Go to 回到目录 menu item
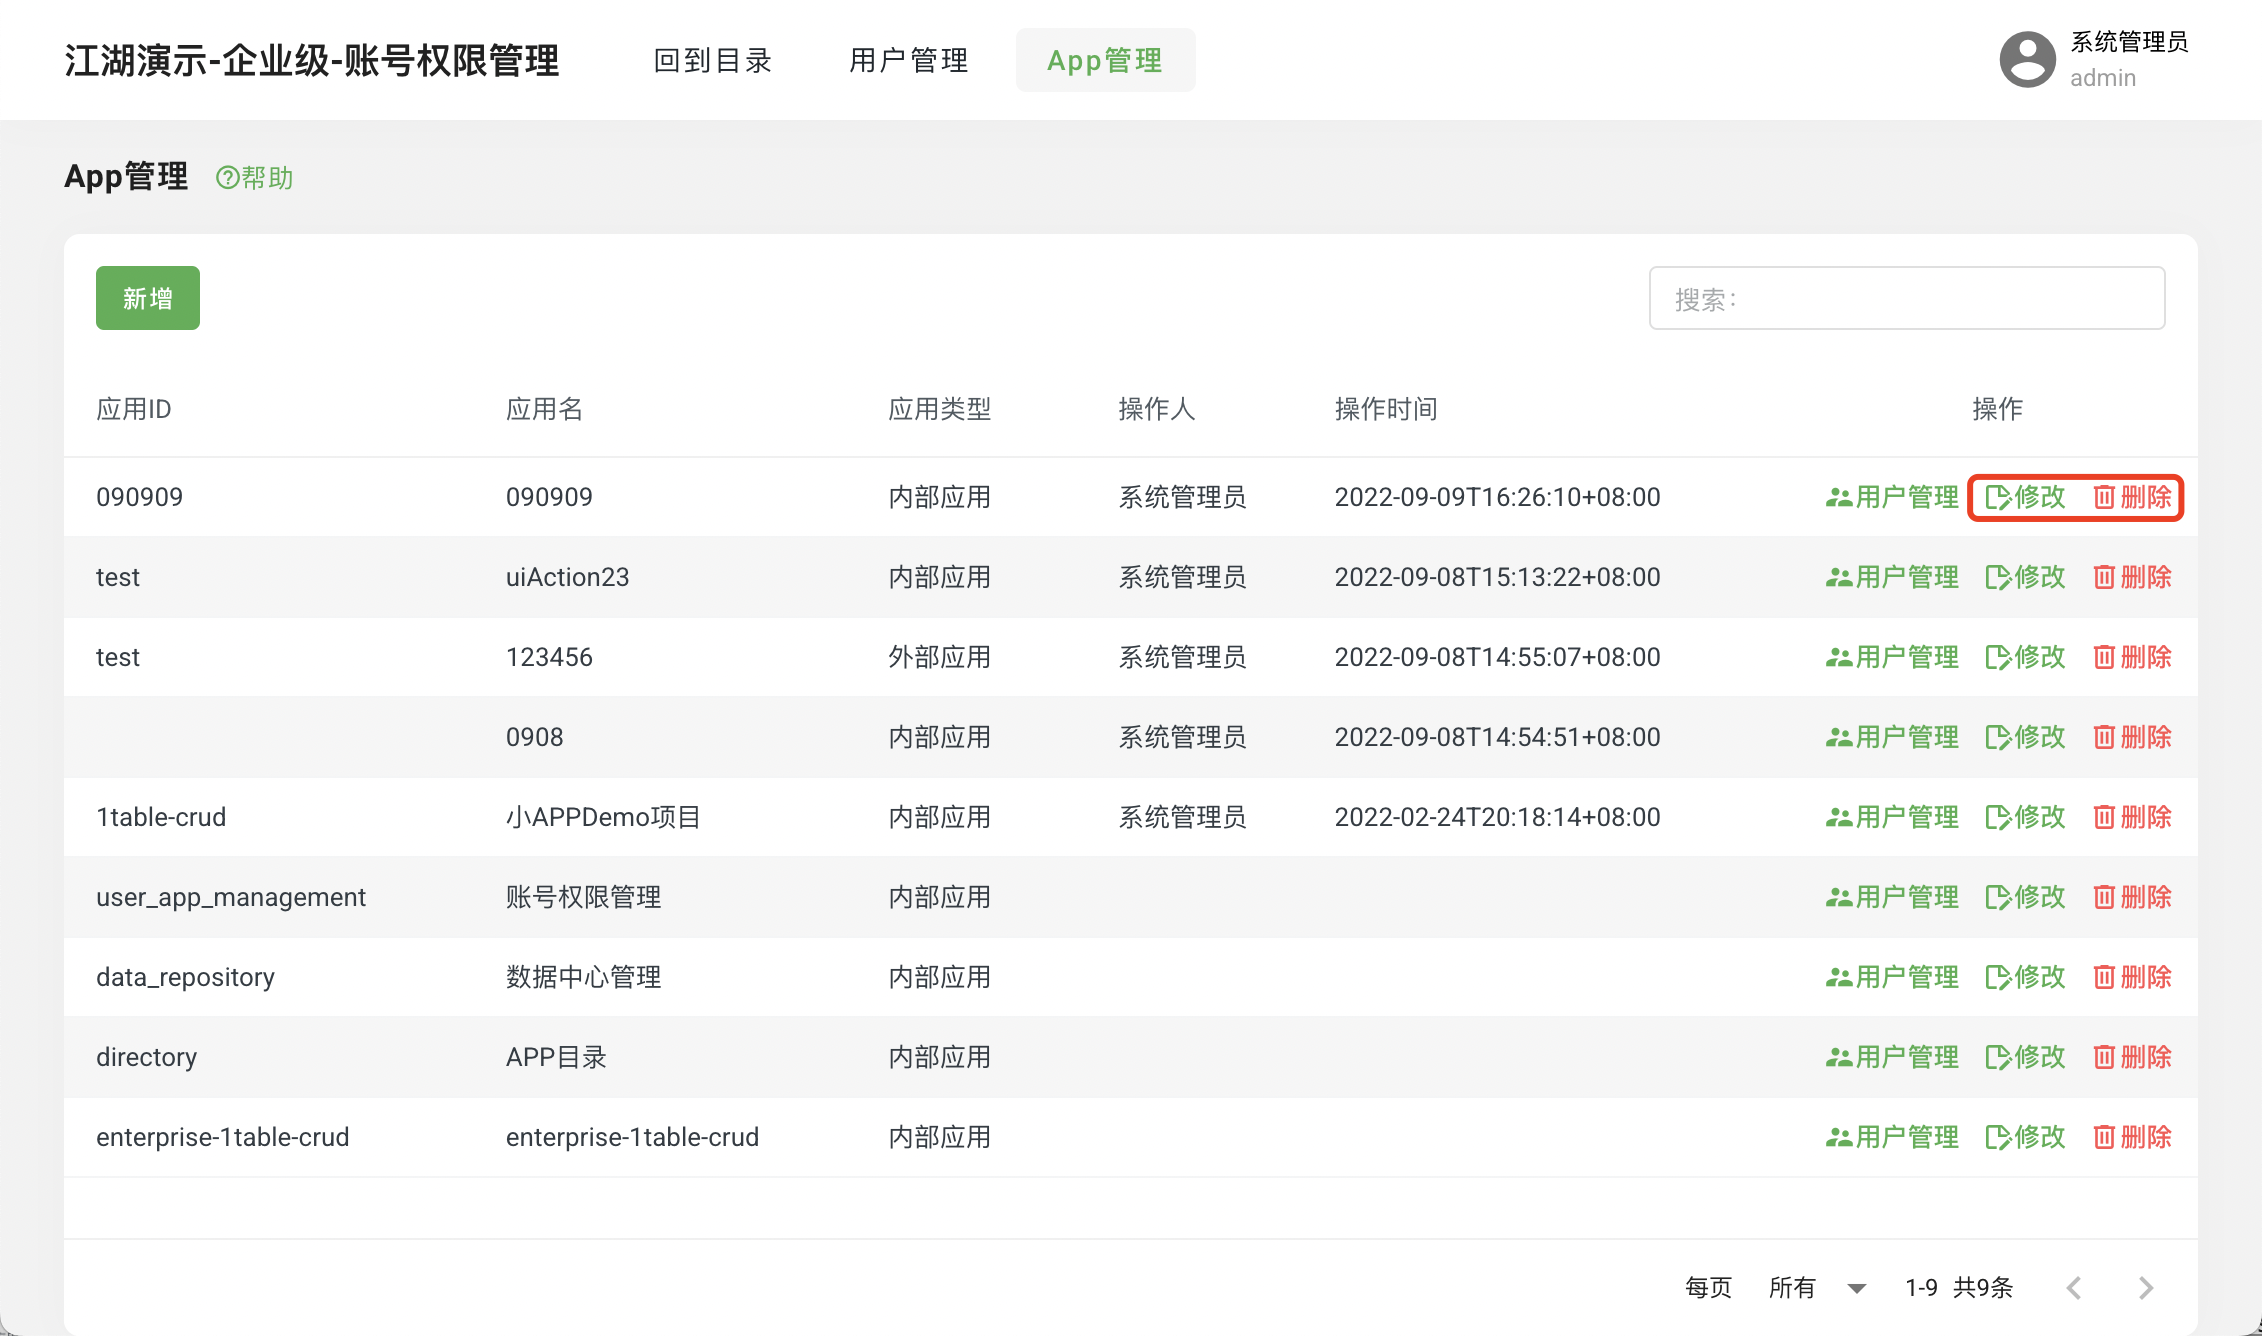Screen dimensions: 2262x1336 (x=712, y=60)
